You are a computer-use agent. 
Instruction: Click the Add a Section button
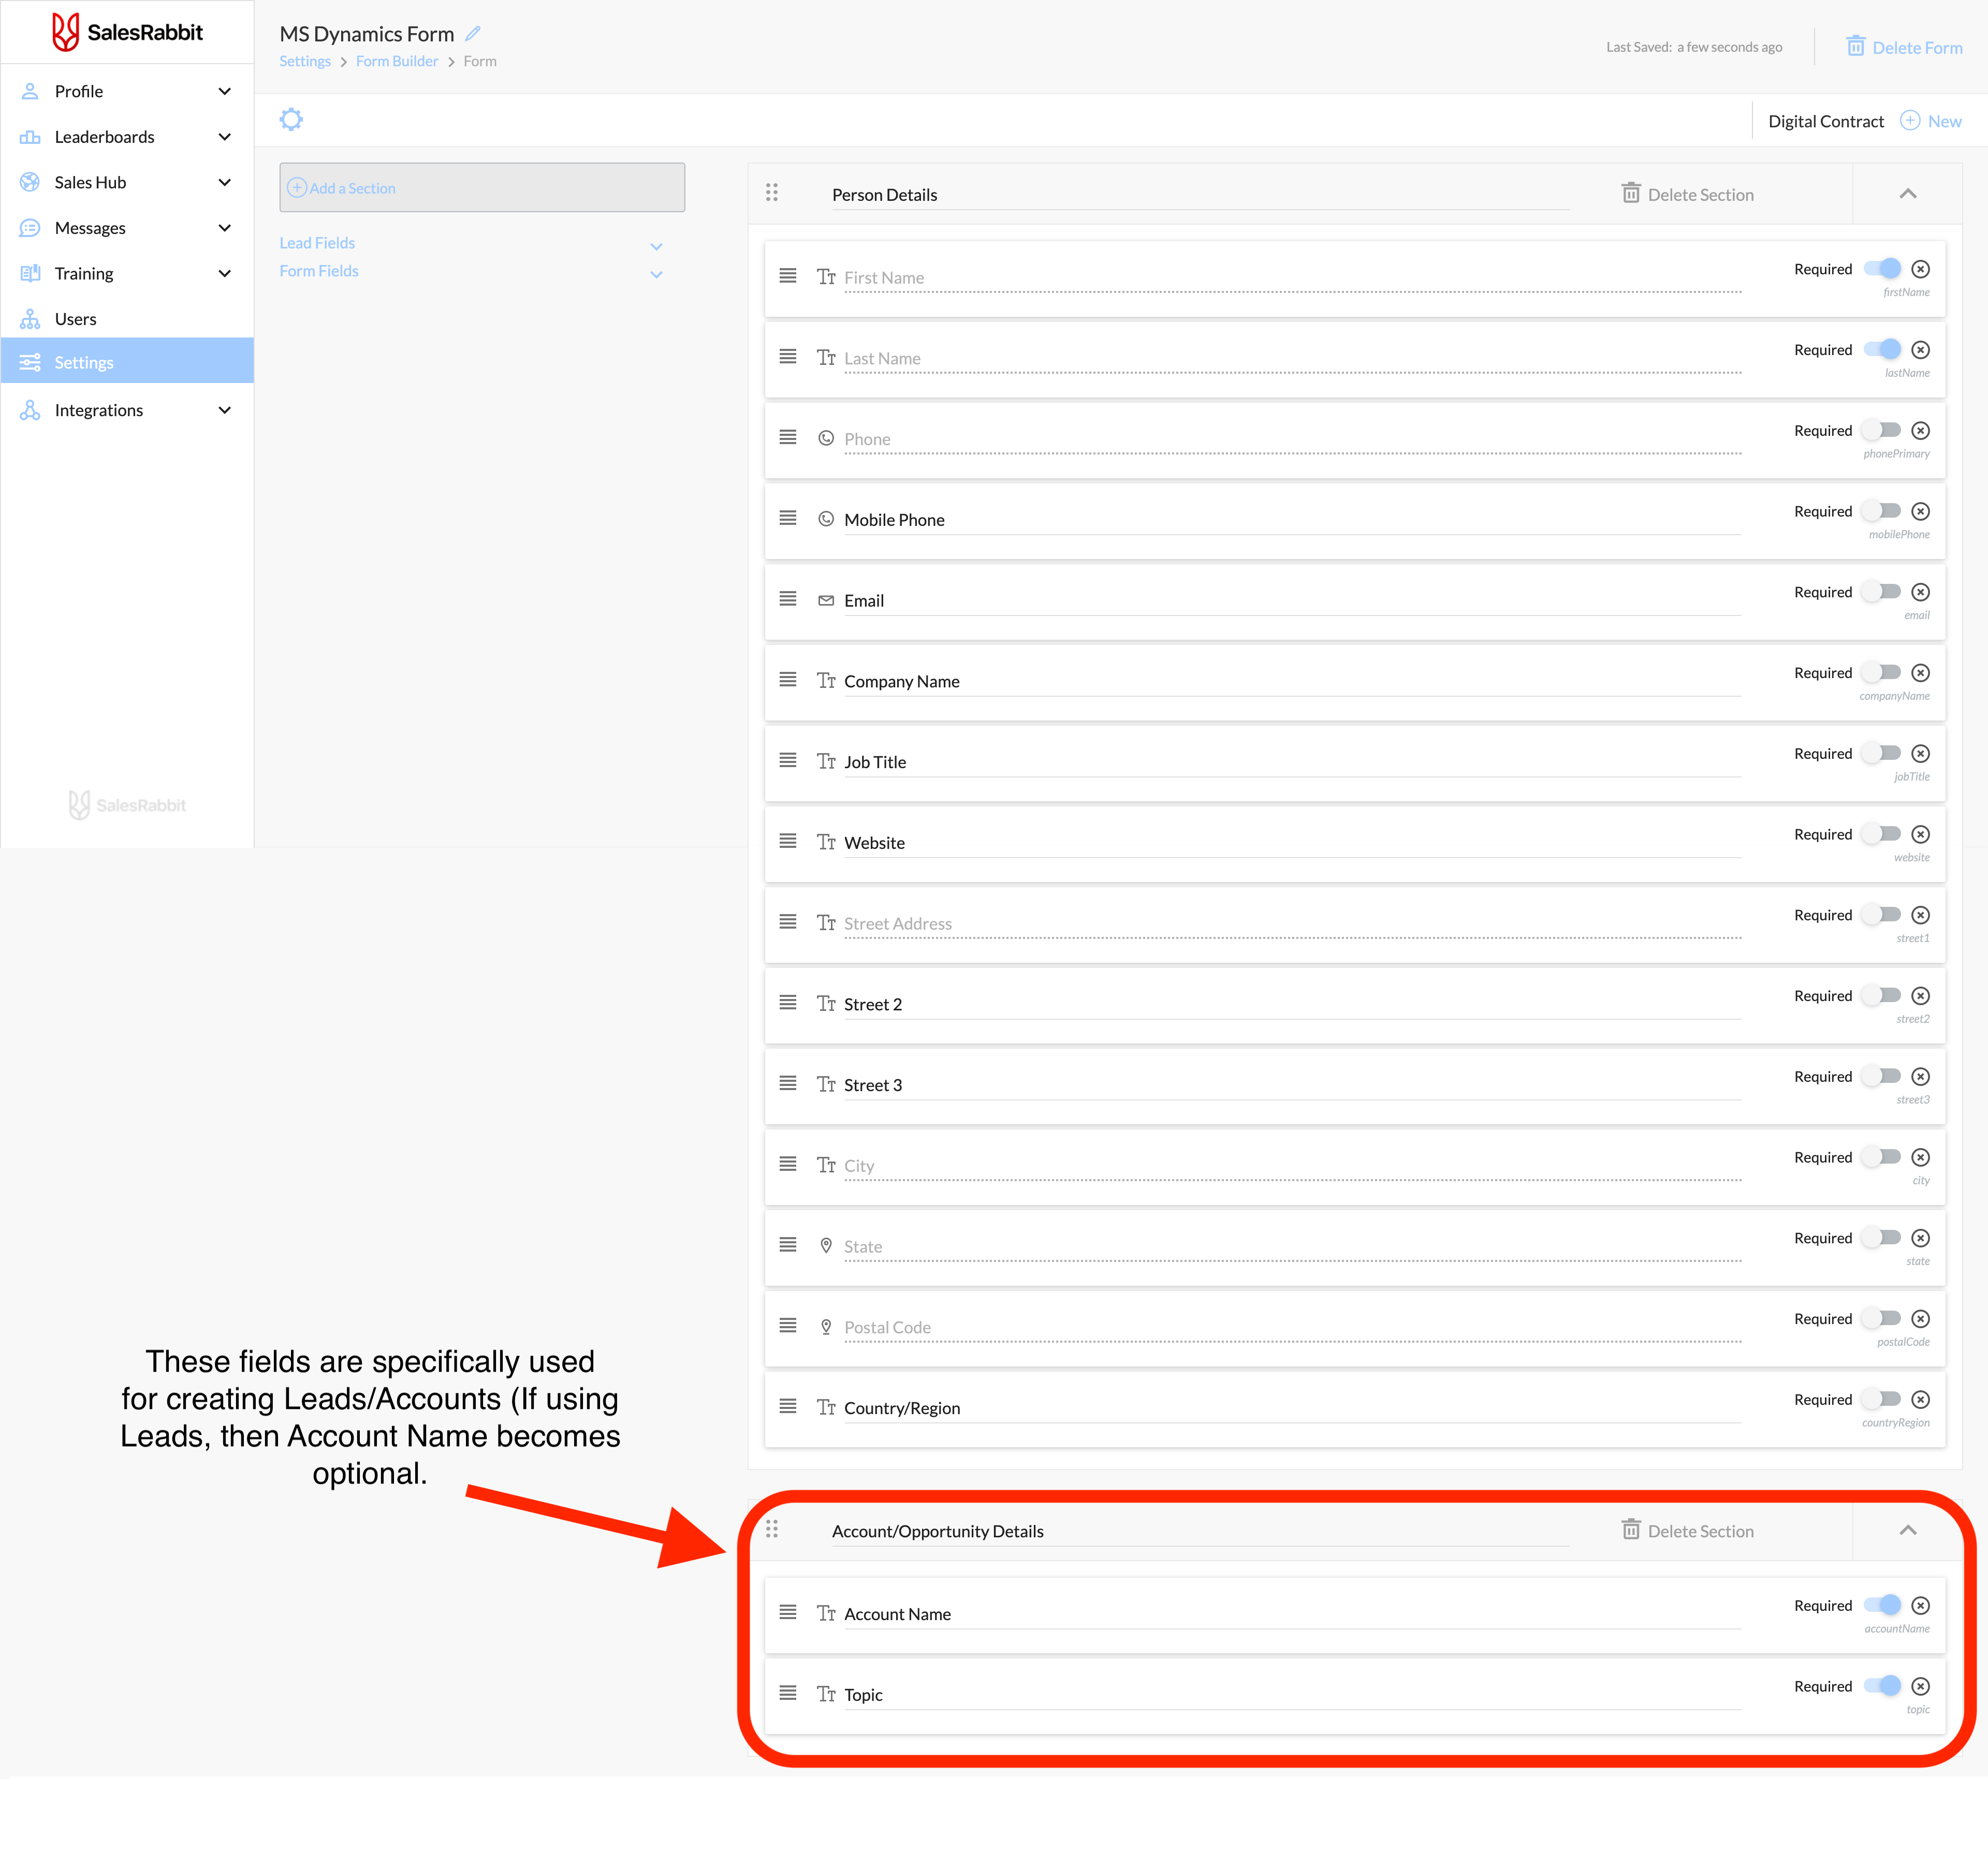pos(482,188)
